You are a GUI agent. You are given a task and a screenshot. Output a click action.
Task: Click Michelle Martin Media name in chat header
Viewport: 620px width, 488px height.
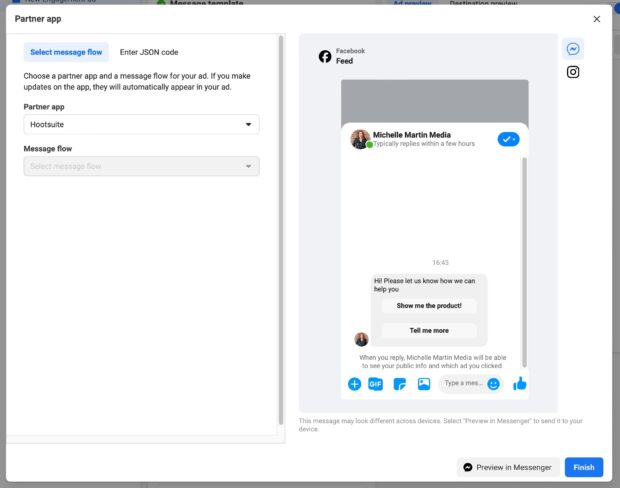(x=412, y=135)
